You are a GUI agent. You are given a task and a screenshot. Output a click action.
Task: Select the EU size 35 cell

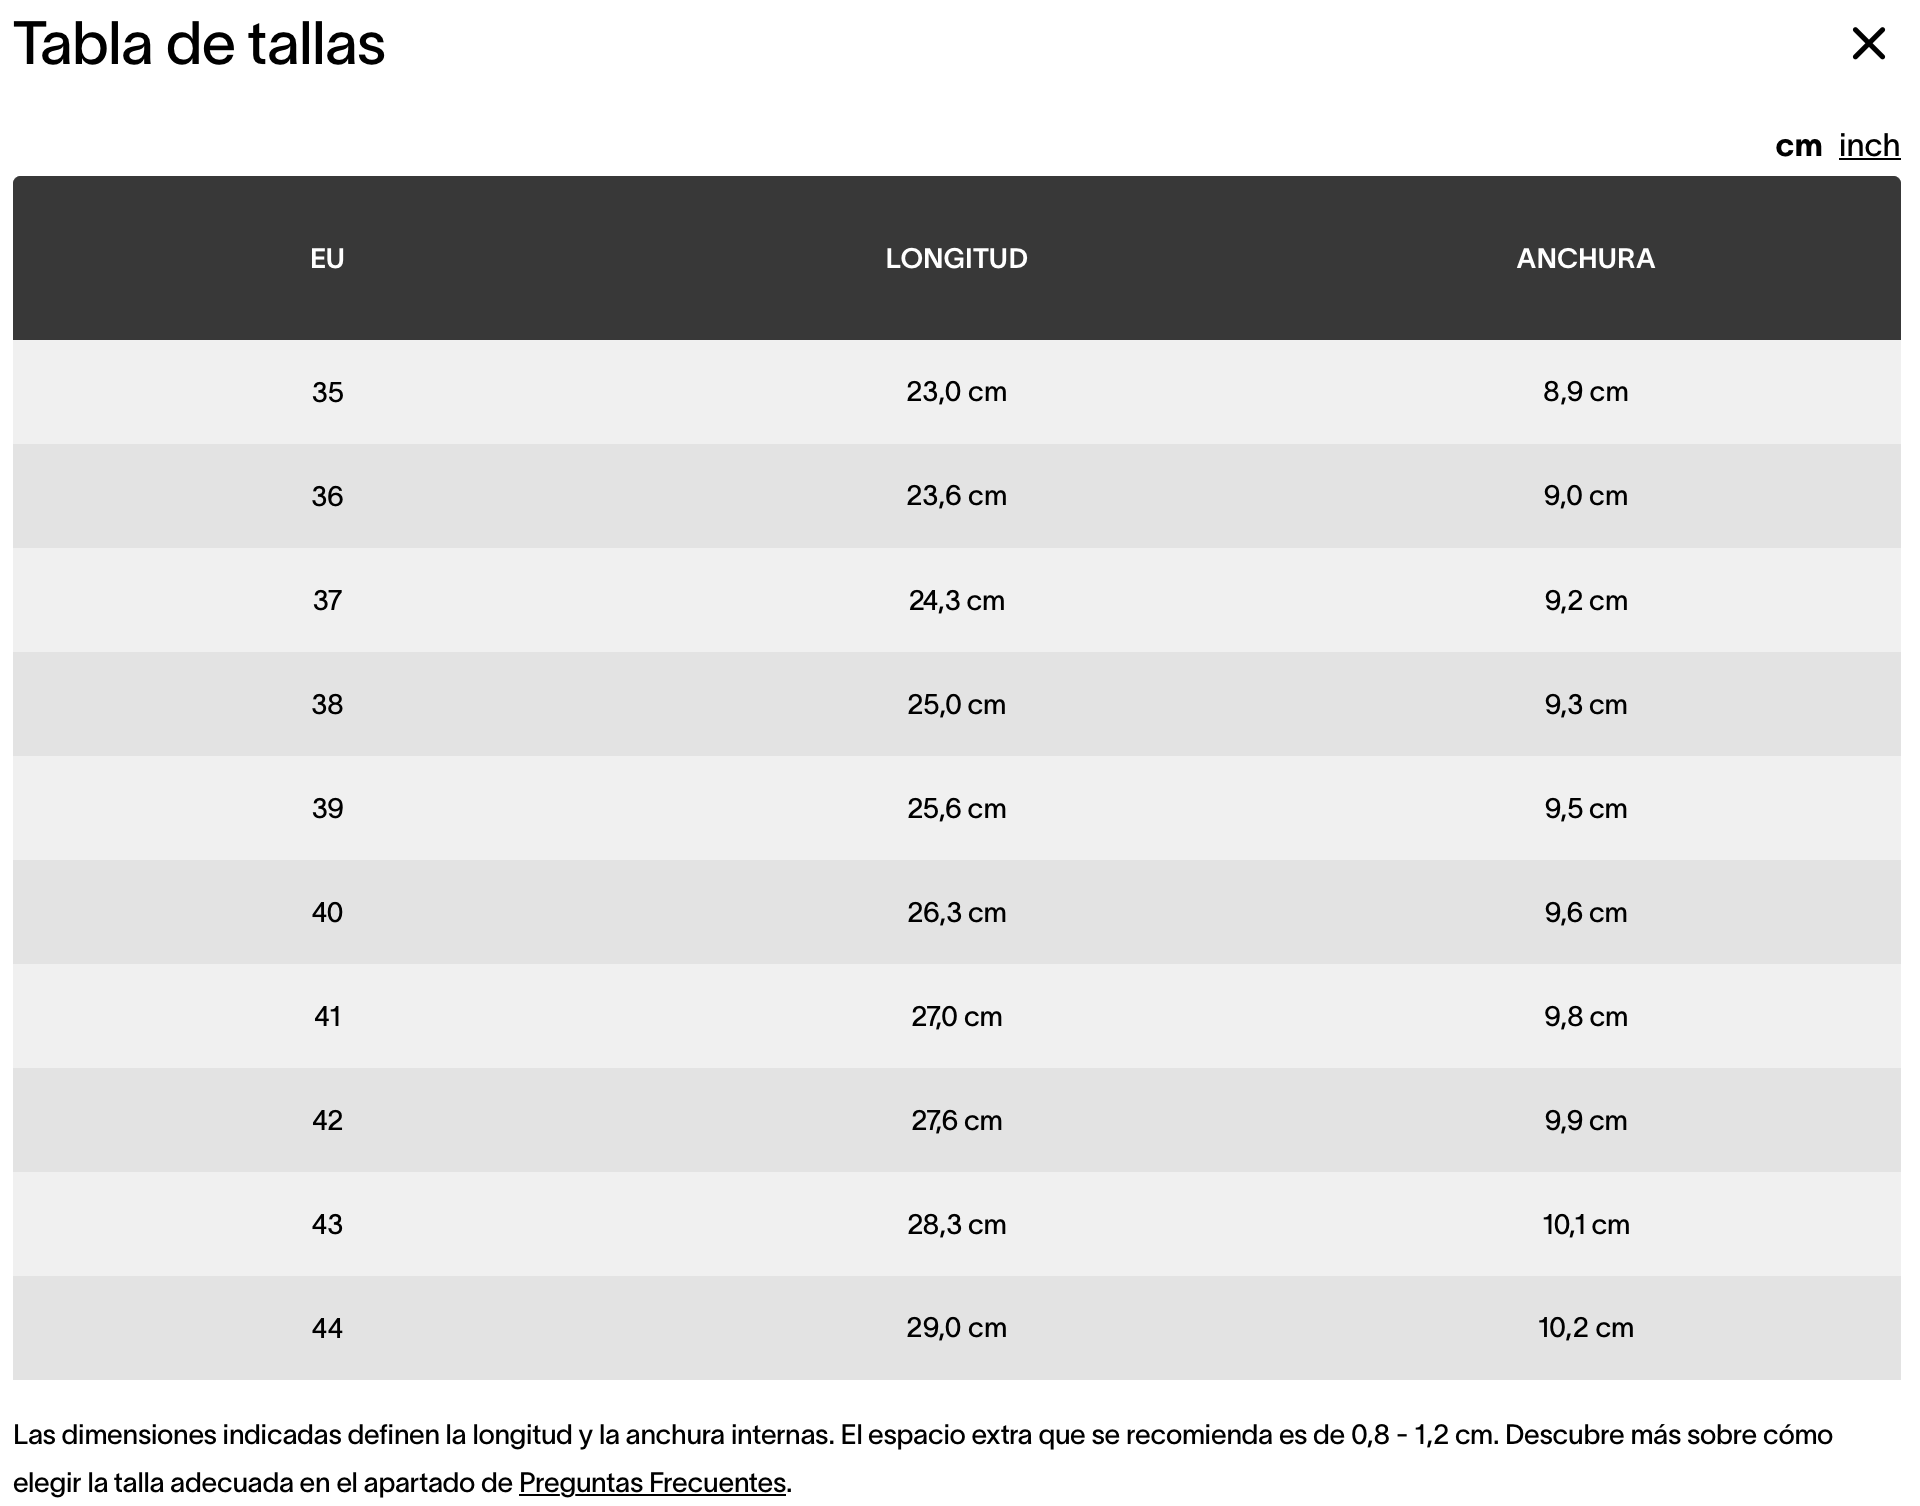(327, 392)
